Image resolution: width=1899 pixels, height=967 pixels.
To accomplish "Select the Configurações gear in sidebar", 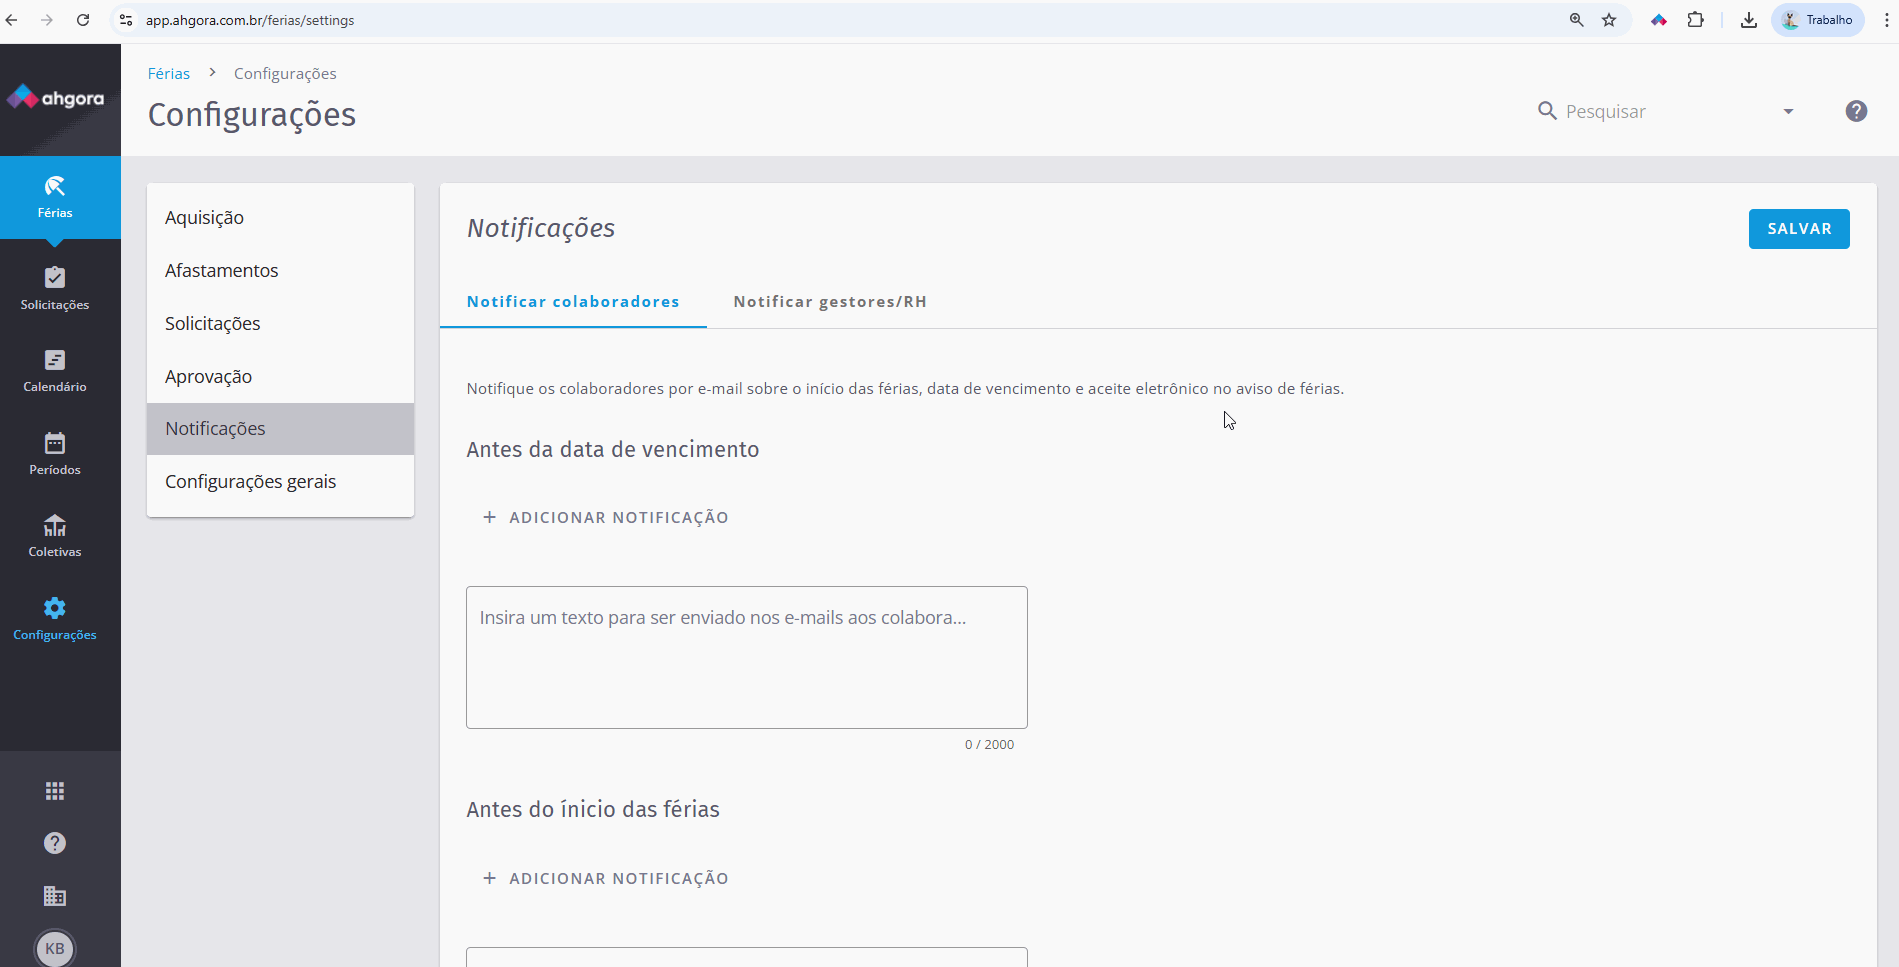I will 55,619.
